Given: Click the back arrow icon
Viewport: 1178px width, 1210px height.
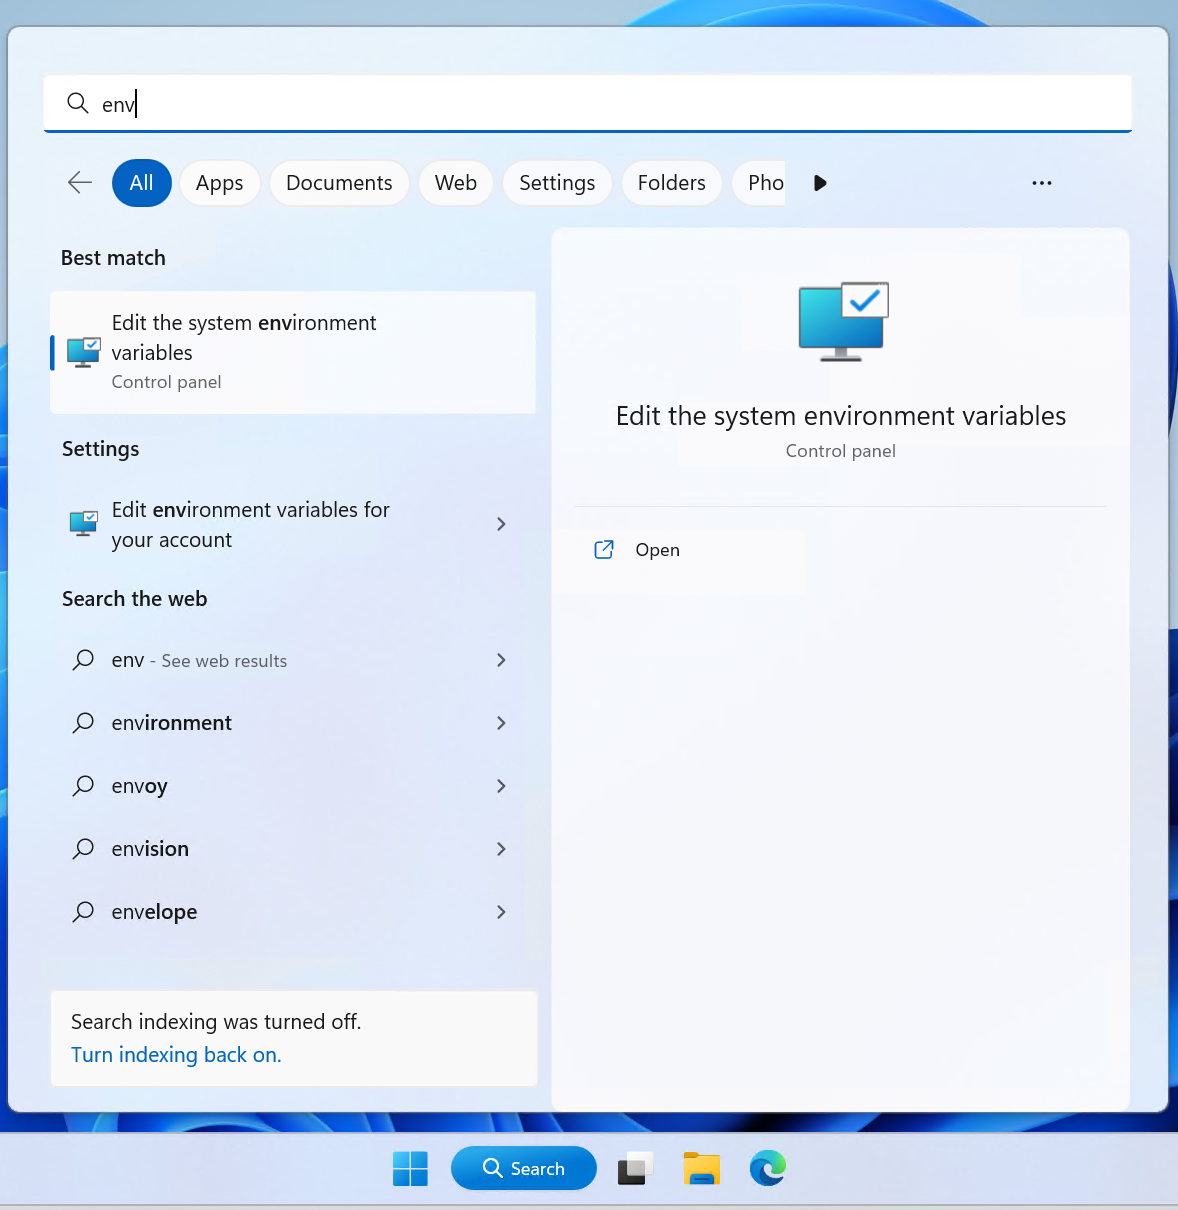Looking at the screenshot, I should (x=80, y=182).
